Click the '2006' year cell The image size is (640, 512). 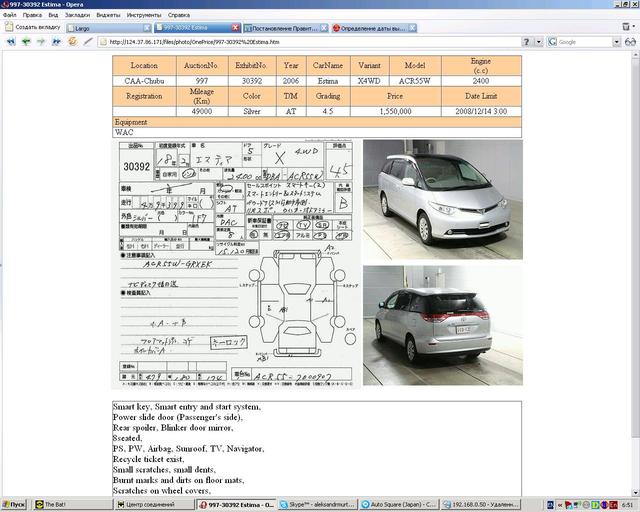tap(291, 81)
